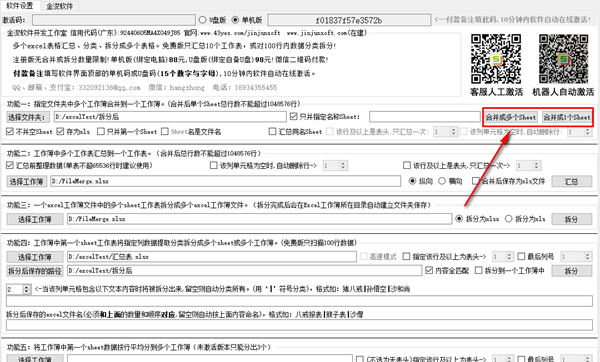Toggle the 不并空Sheet checkbox

(10, 132)
